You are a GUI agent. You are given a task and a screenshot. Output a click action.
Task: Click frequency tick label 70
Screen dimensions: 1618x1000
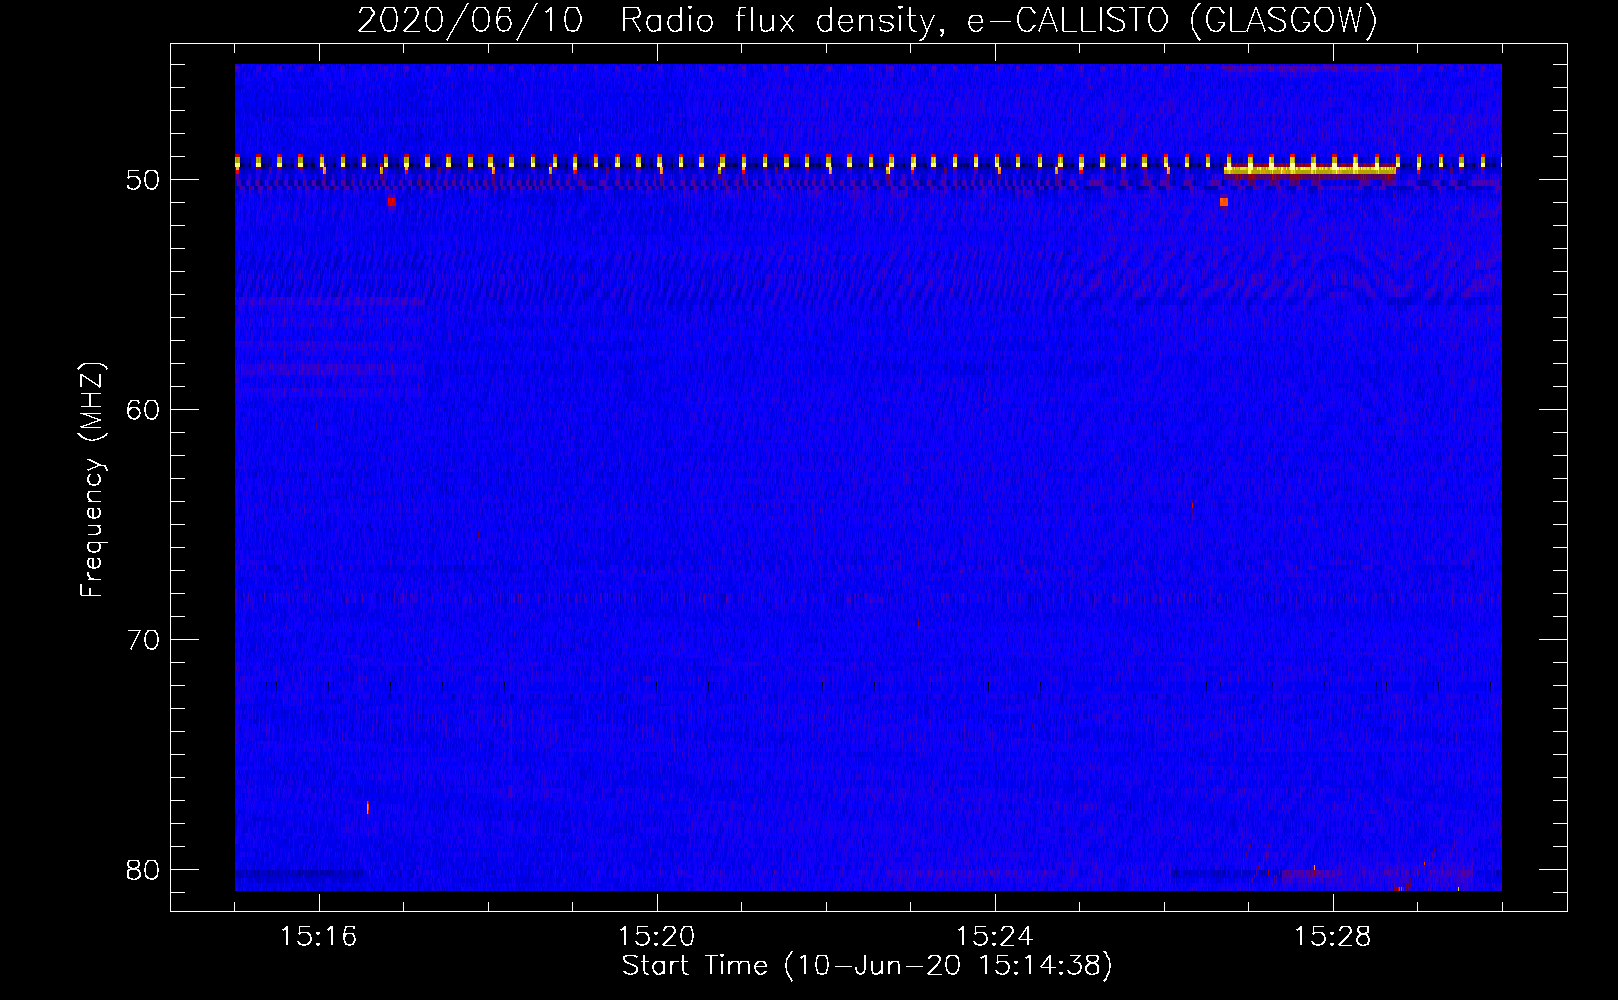143,640
